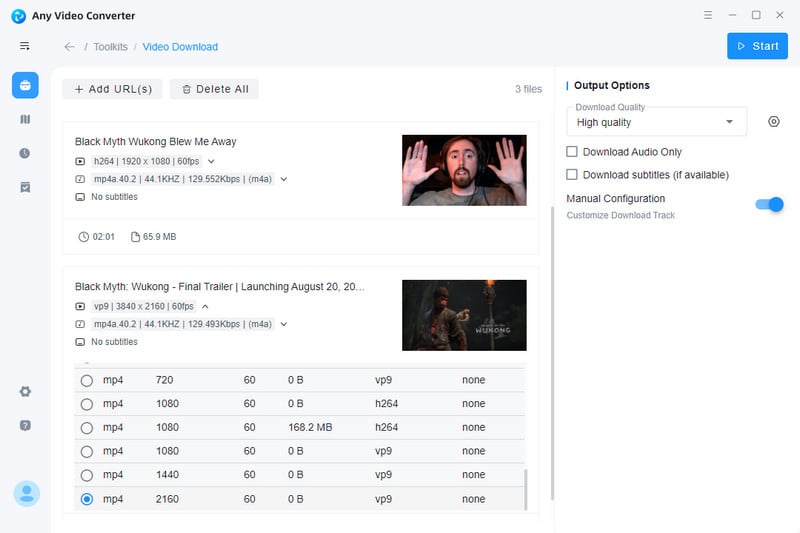Click the file size icon beside 65.9 MB
Viewport: 800px width, 533px height.
click(x=135, y=237)
